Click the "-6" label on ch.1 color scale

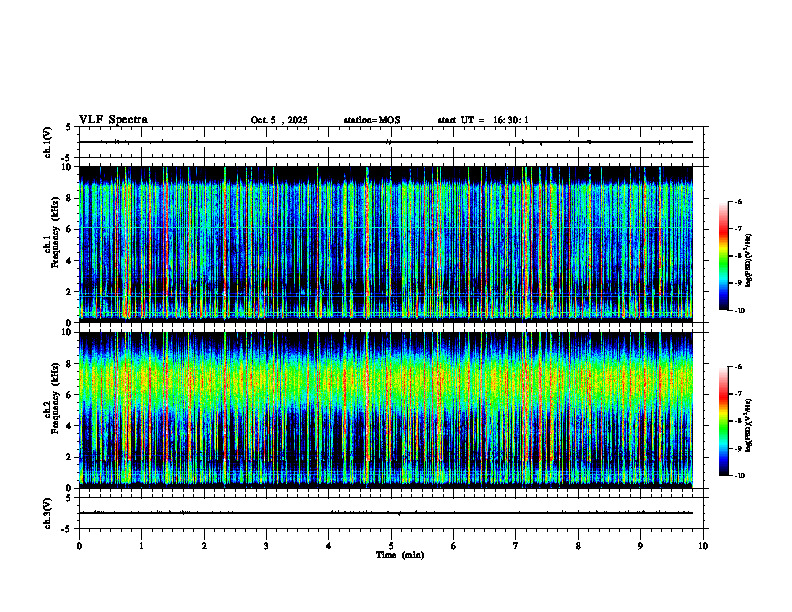point(738,201)
